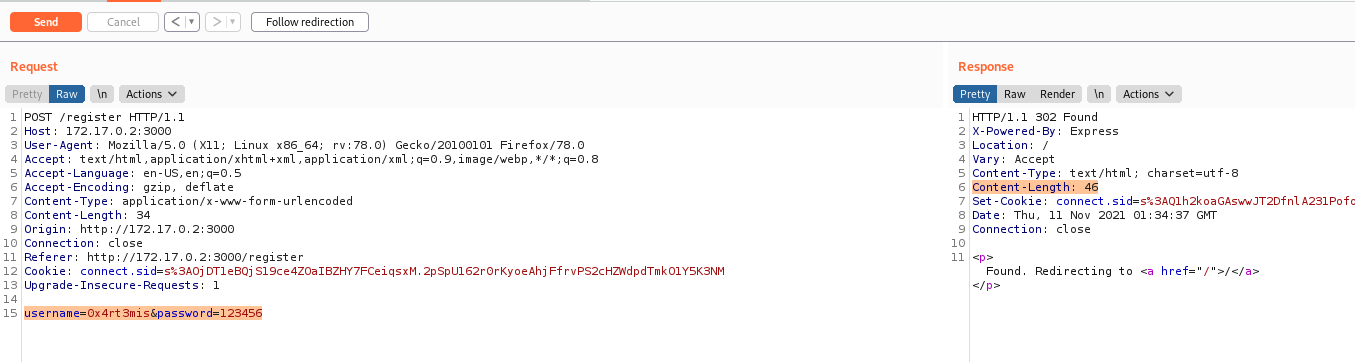Open the previous history dropdown arrow

click(191, 22)
